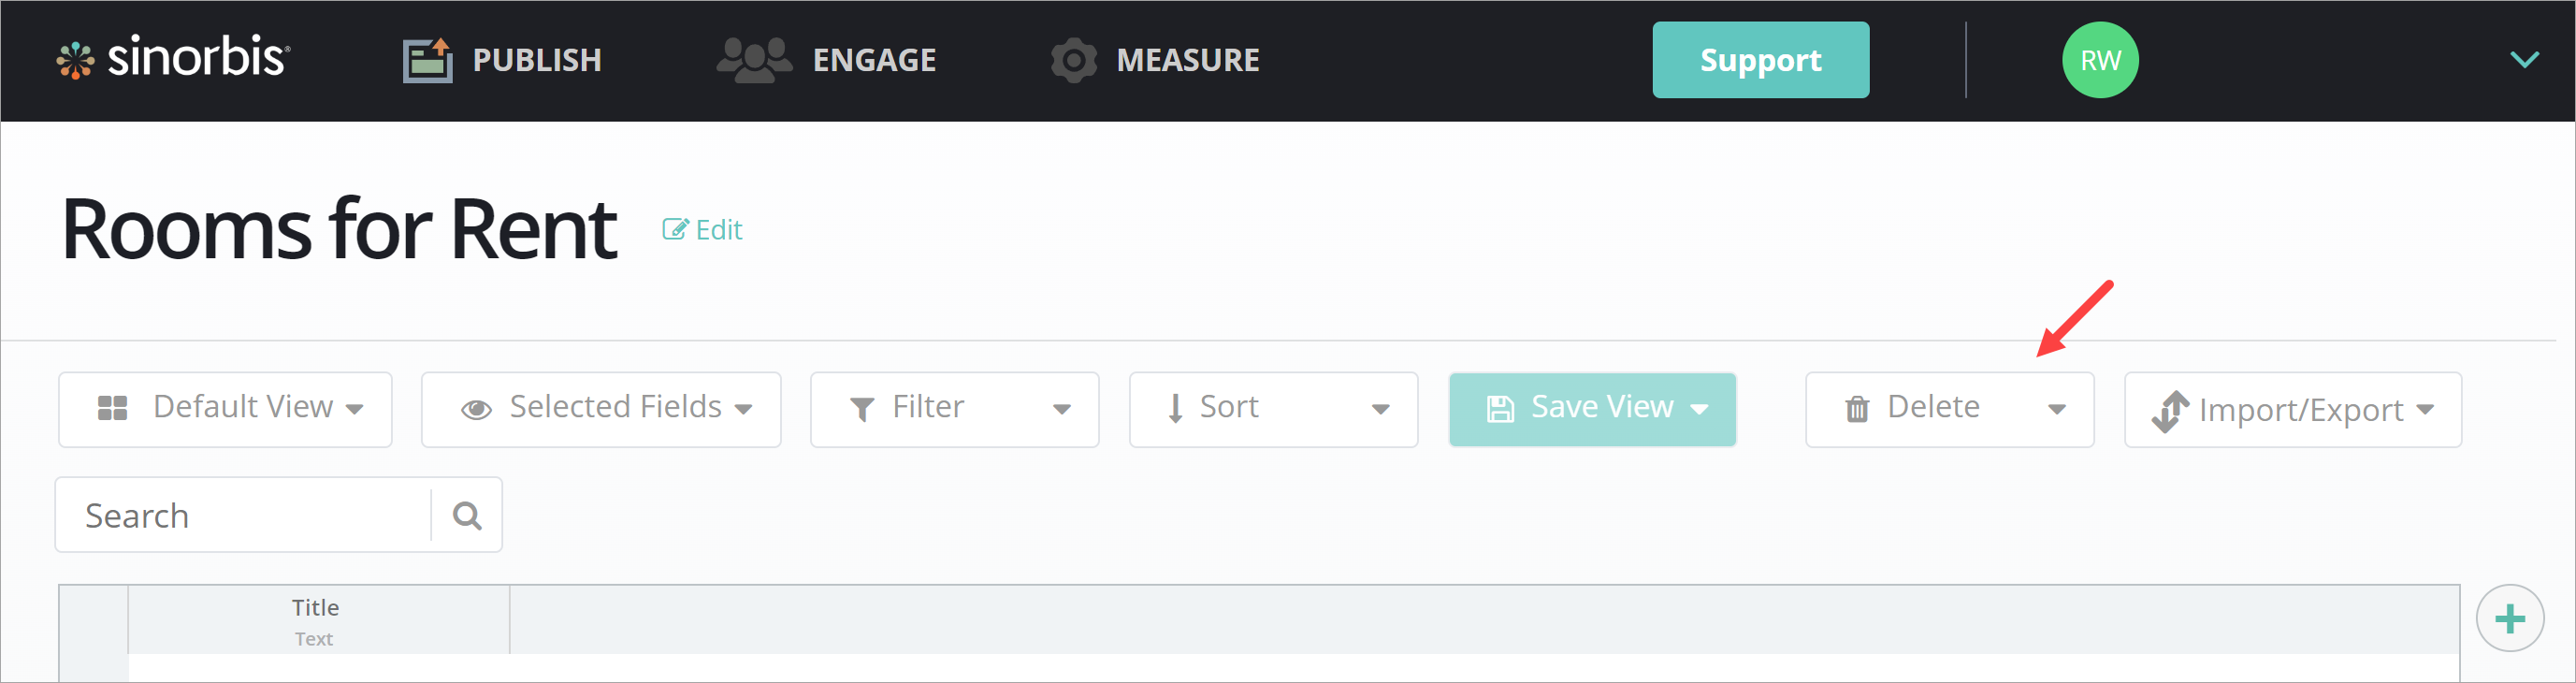2576x683 pixels.
Task: Go to the Measure section
Action: click(1155, 60)
